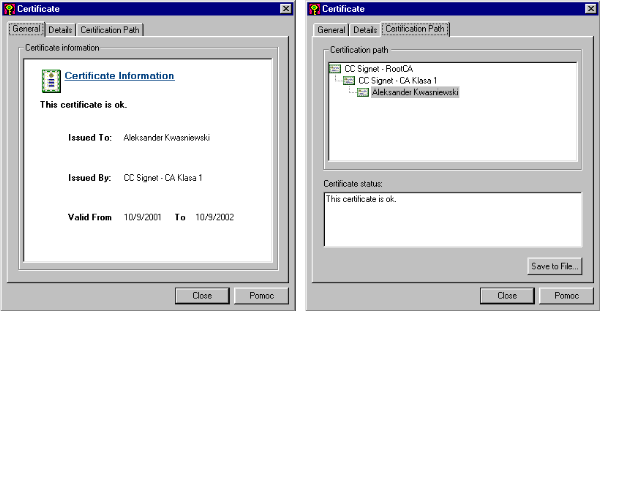
Task: Select CC Signet - RootCA in the certification path
Action: tap(379, 69)
